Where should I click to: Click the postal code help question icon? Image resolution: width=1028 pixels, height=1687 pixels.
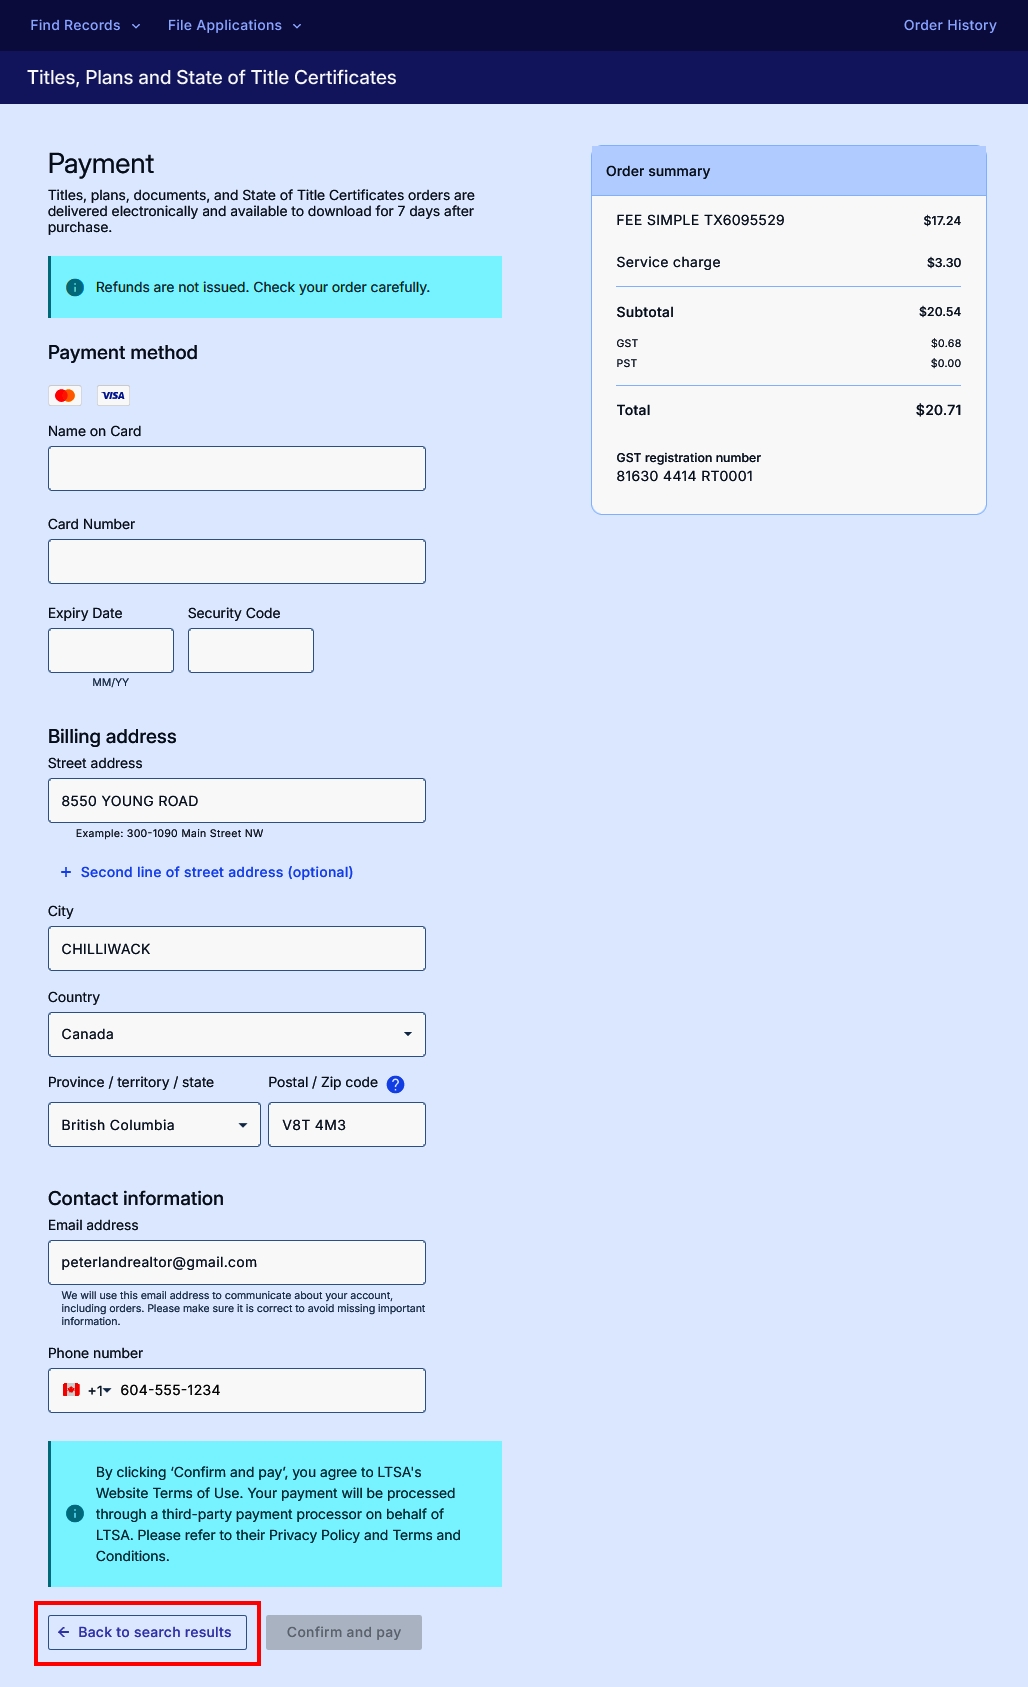click(x=395, y=1084)
